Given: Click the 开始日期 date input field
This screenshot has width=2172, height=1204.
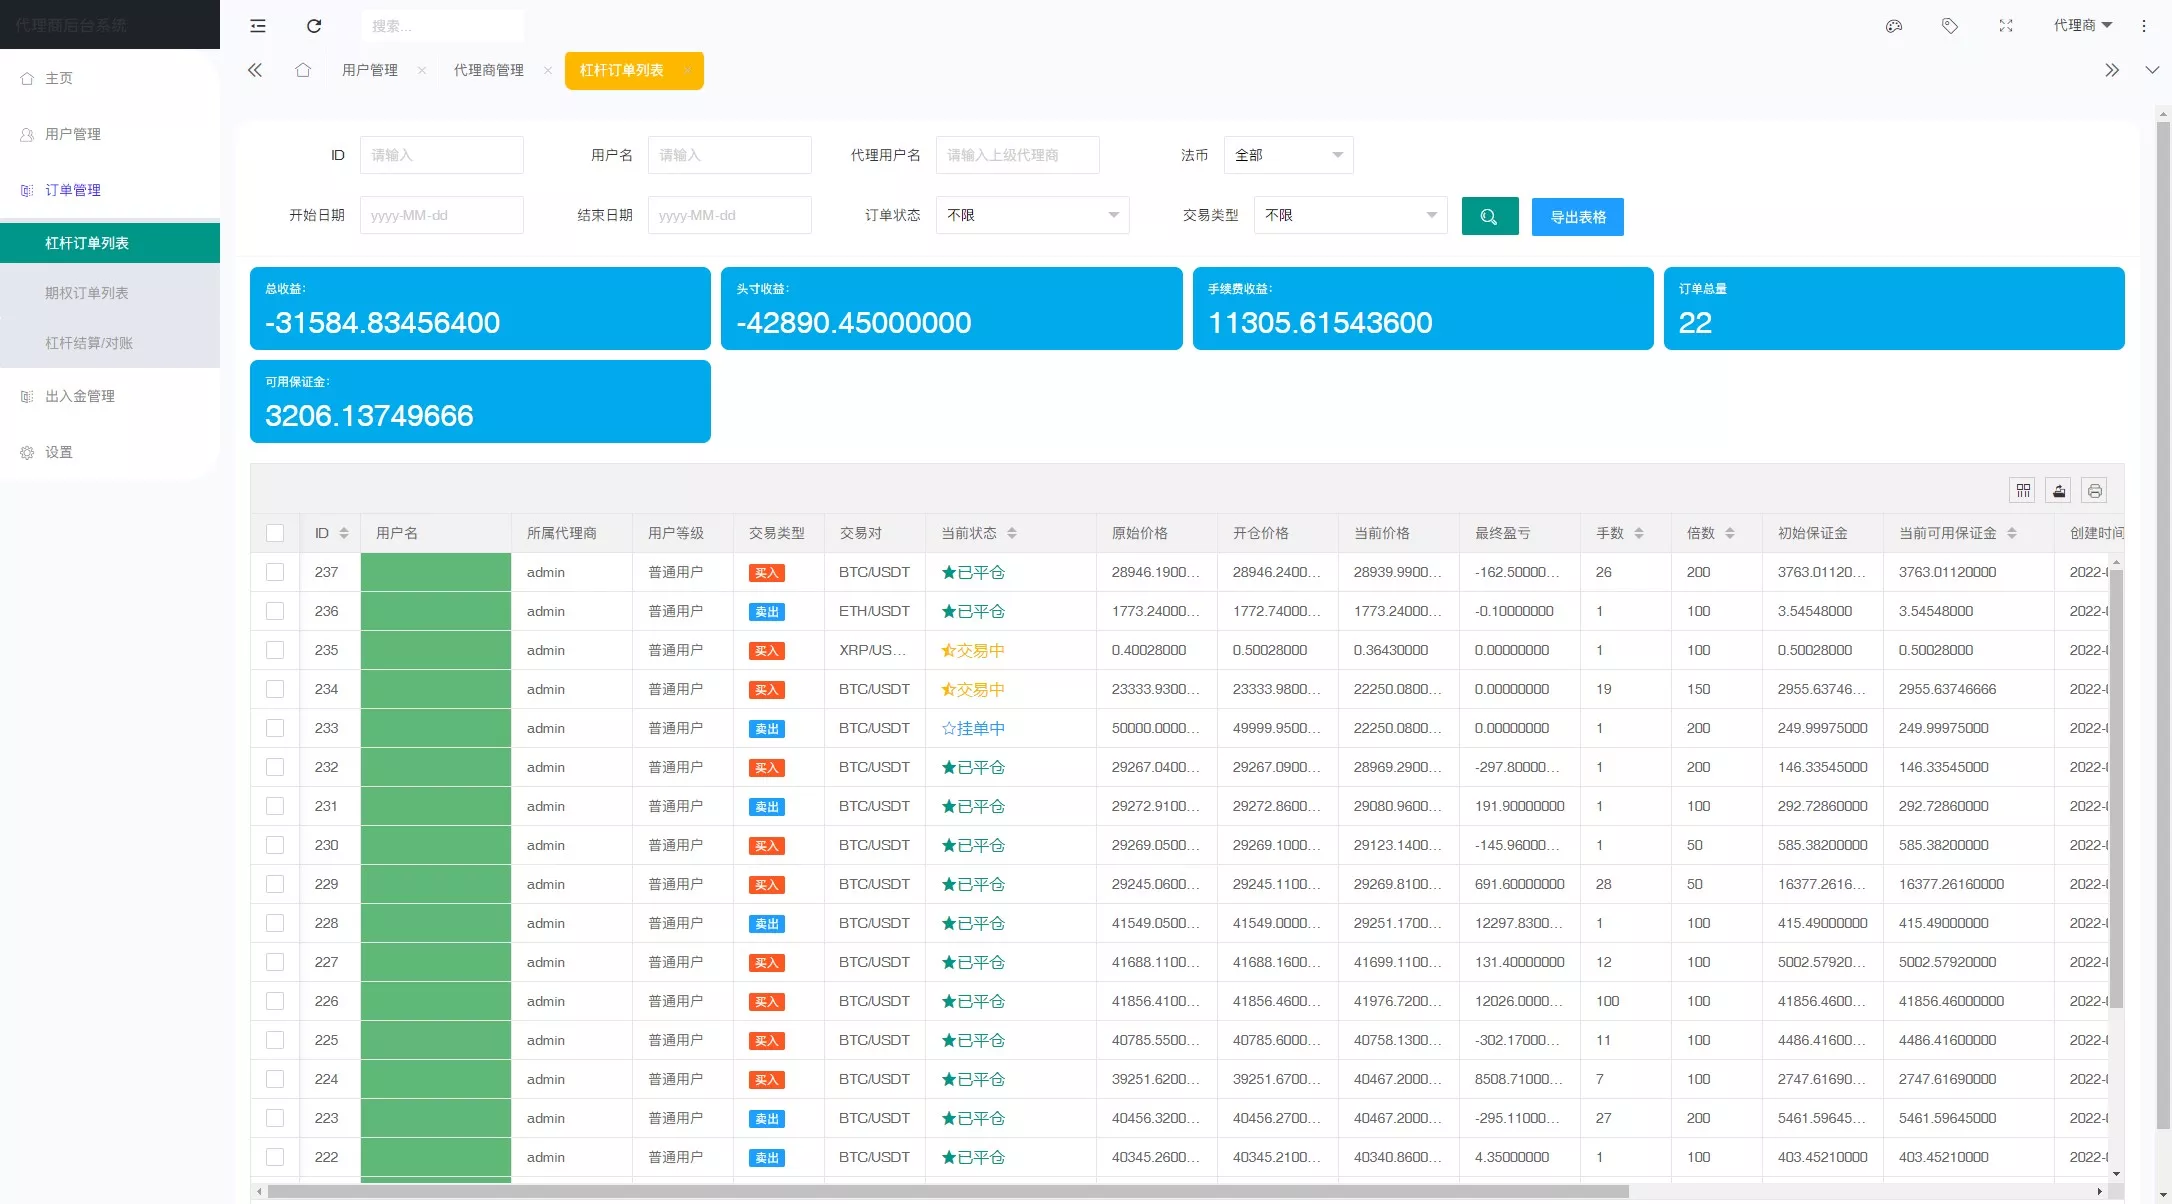Looking at the screenshot, I should click(441, 215).
